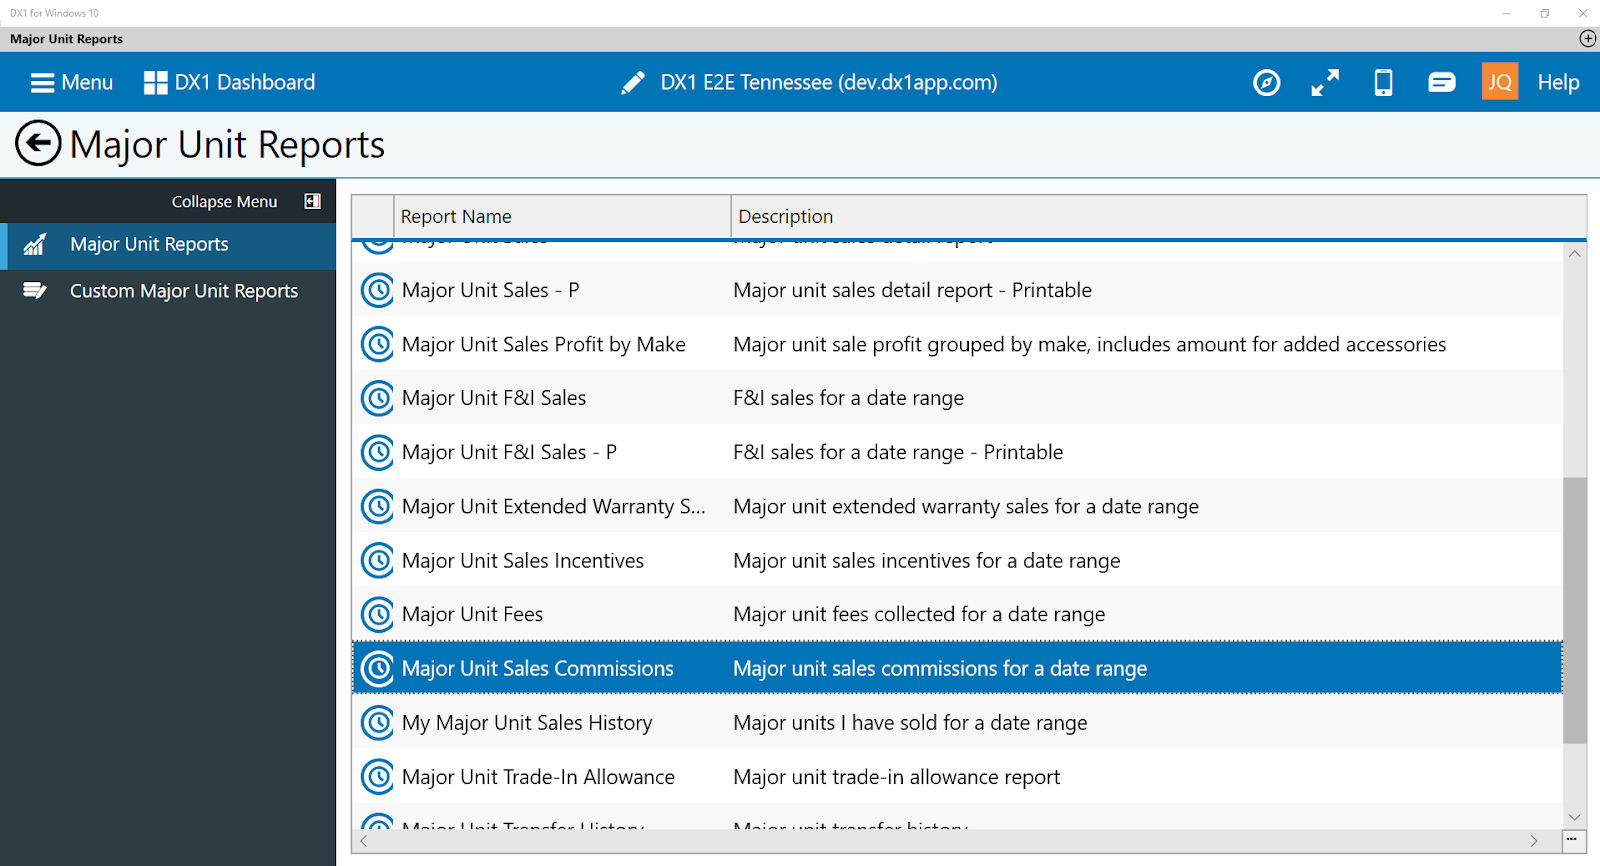This screenshot has height=866, width=1600.
Task: Open the chat message icon
Action: [x=1441, y=82]
